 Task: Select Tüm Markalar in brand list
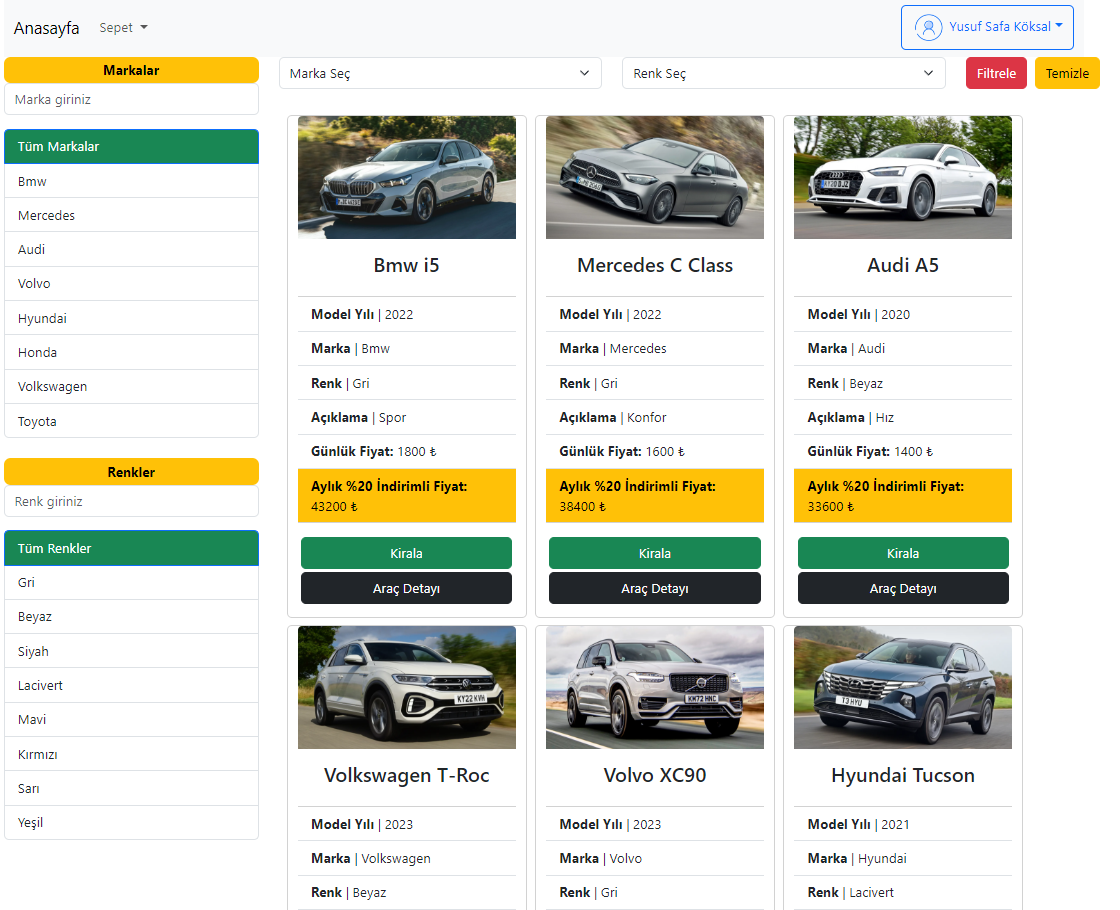tap(131, 146)
